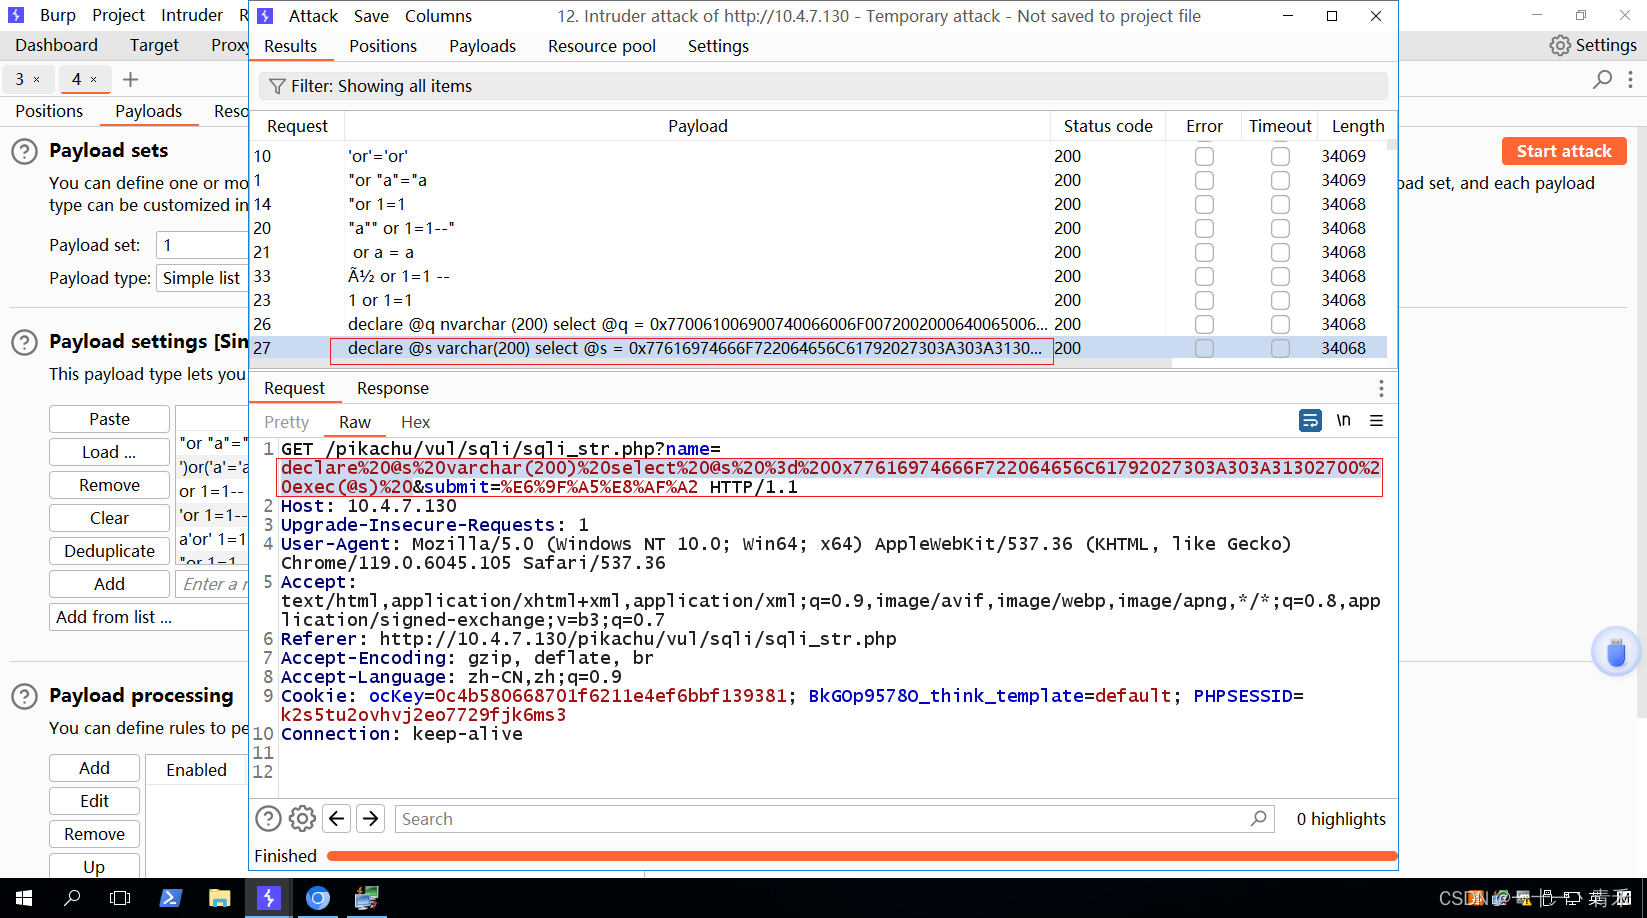Open Payload settings help icon
1647x918 pixels.
tap(24, 343)
